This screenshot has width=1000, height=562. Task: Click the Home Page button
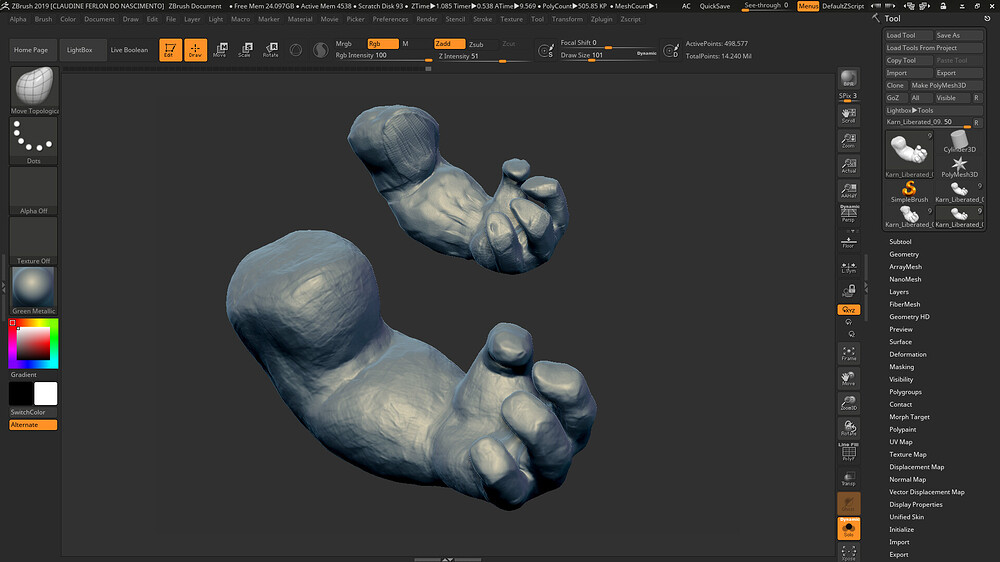(x=31, y=50)
